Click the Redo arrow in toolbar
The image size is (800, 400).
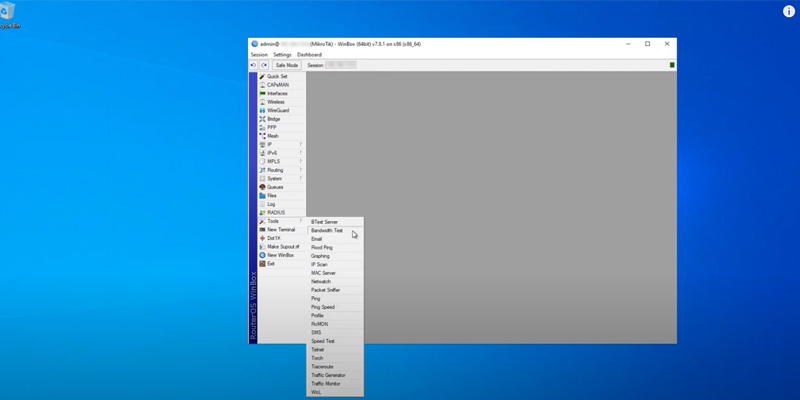(264, 65)
